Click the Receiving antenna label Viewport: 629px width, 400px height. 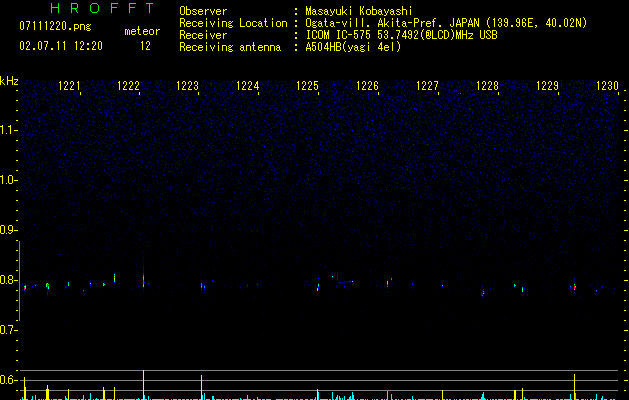(x=230, y=47)
